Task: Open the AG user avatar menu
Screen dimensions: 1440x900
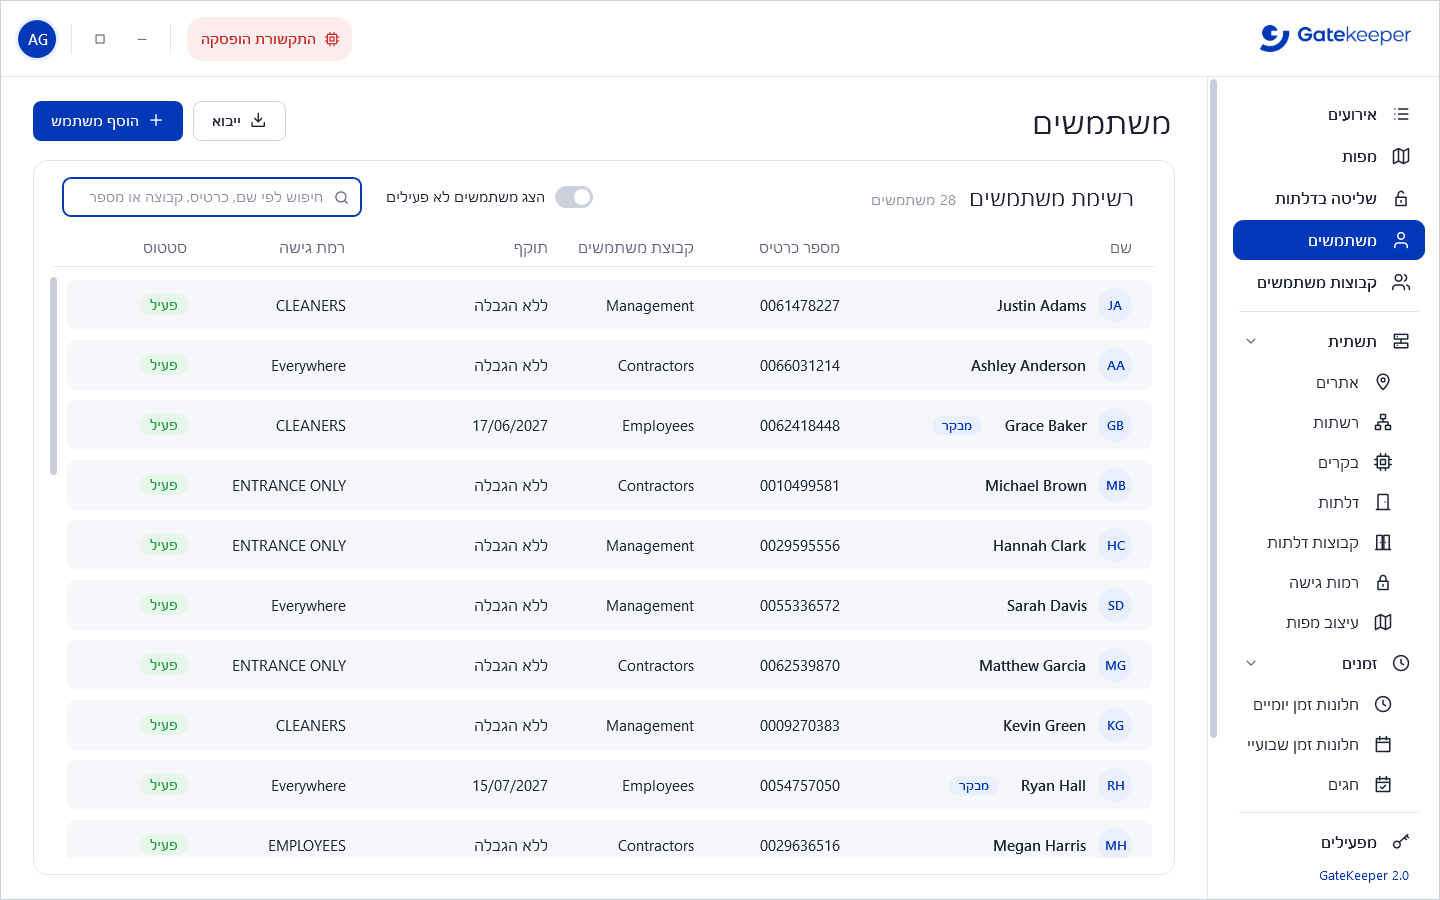Action: (x=38, y=39)
